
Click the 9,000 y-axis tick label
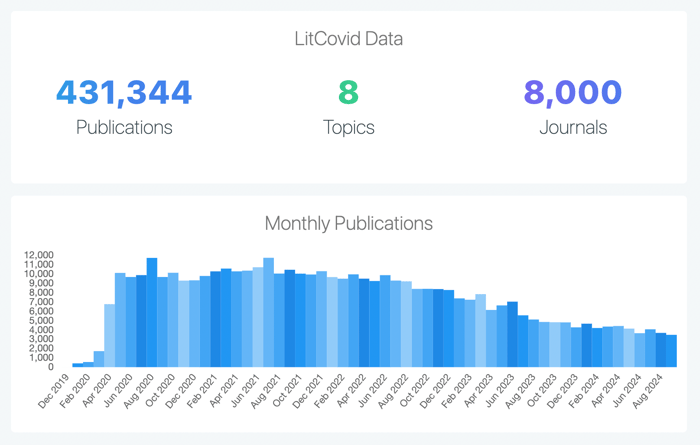41,283
